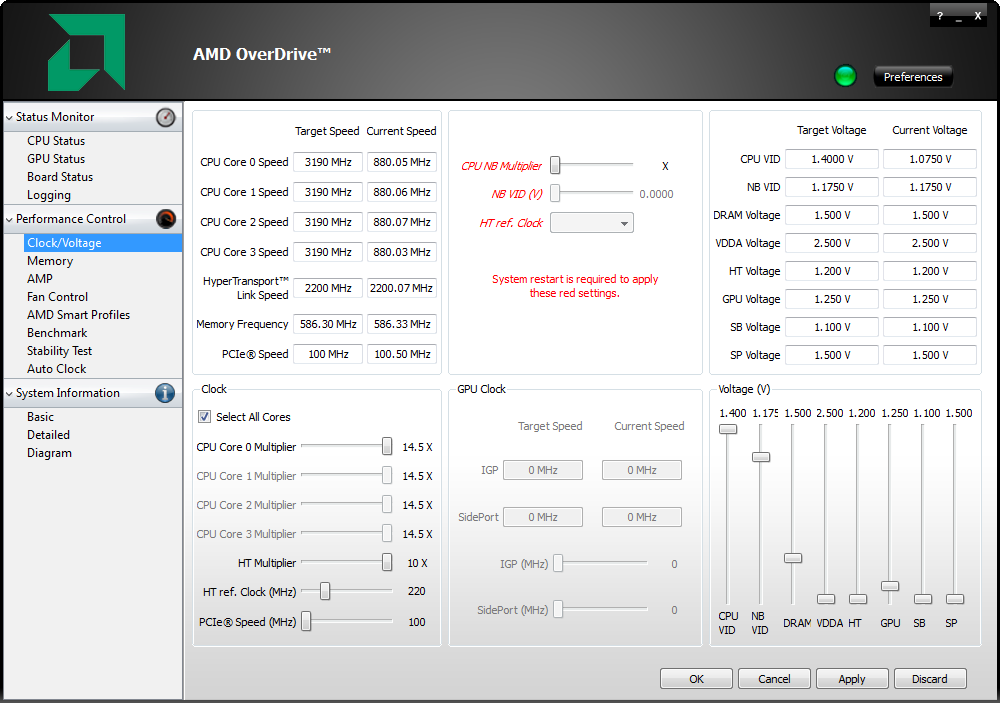Open the Benchmark page

[x=57, y=333]
